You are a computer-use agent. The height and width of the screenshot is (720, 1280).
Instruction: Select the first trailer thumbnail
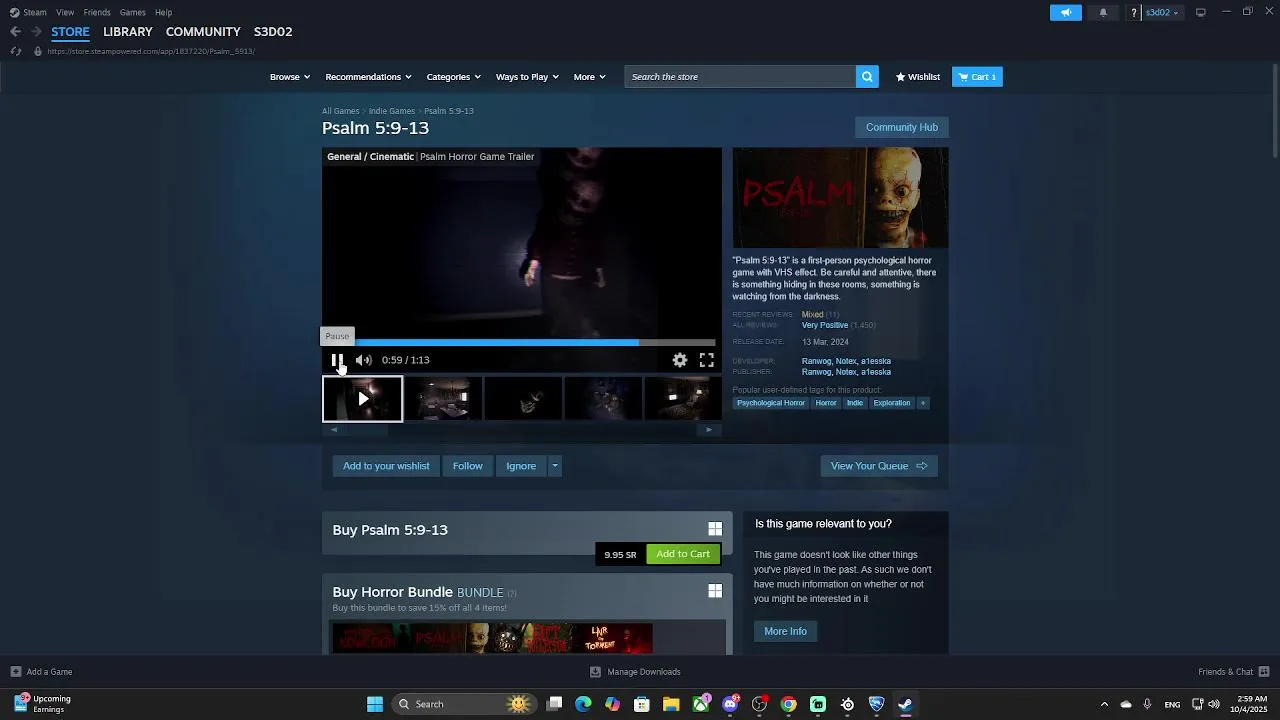pos(362,399)
